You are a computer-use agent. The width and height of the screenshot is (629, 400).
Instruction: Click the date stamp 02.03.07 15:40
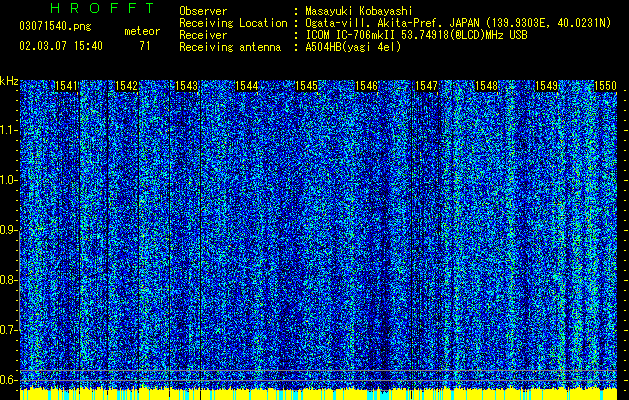(61, 46)
